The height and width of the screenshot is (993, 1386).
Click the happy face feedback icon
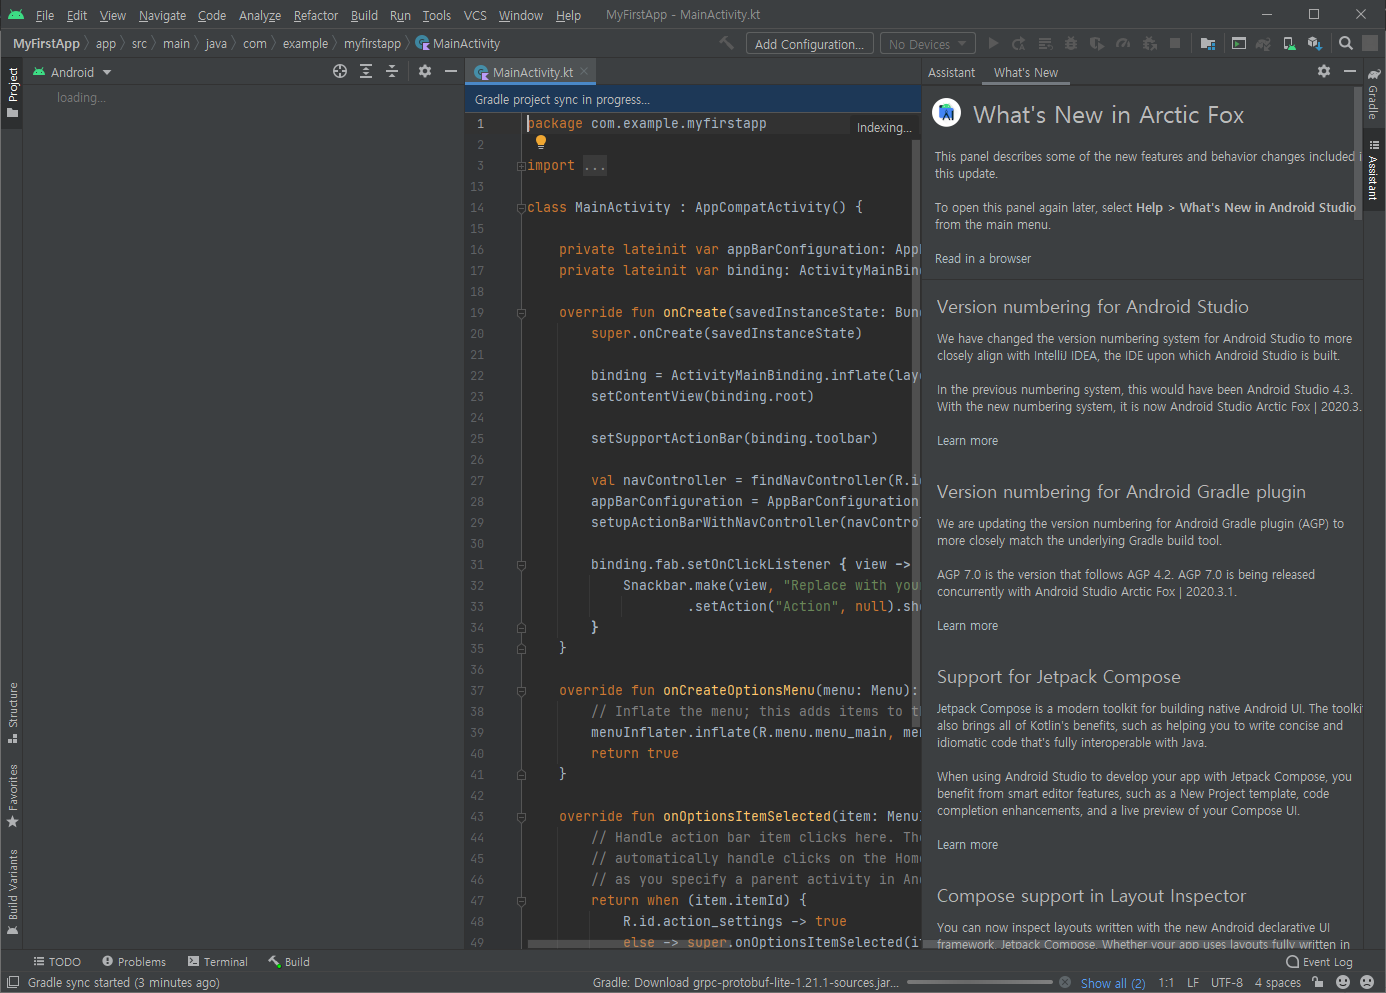(1343, 982)
